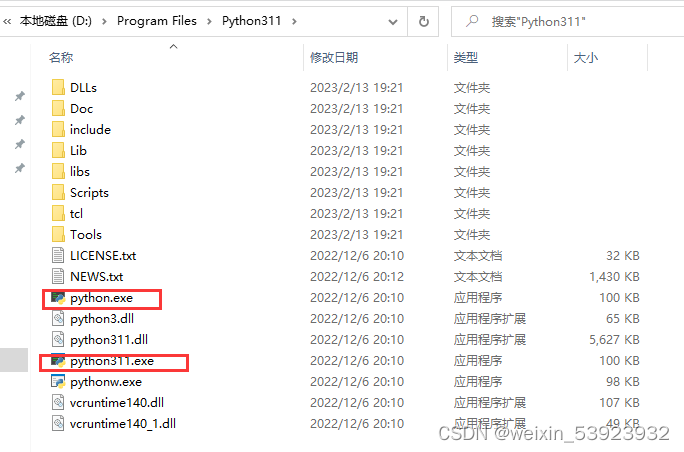Click the 5,627 KB size of python311.dll

click(x=614, y=339)
